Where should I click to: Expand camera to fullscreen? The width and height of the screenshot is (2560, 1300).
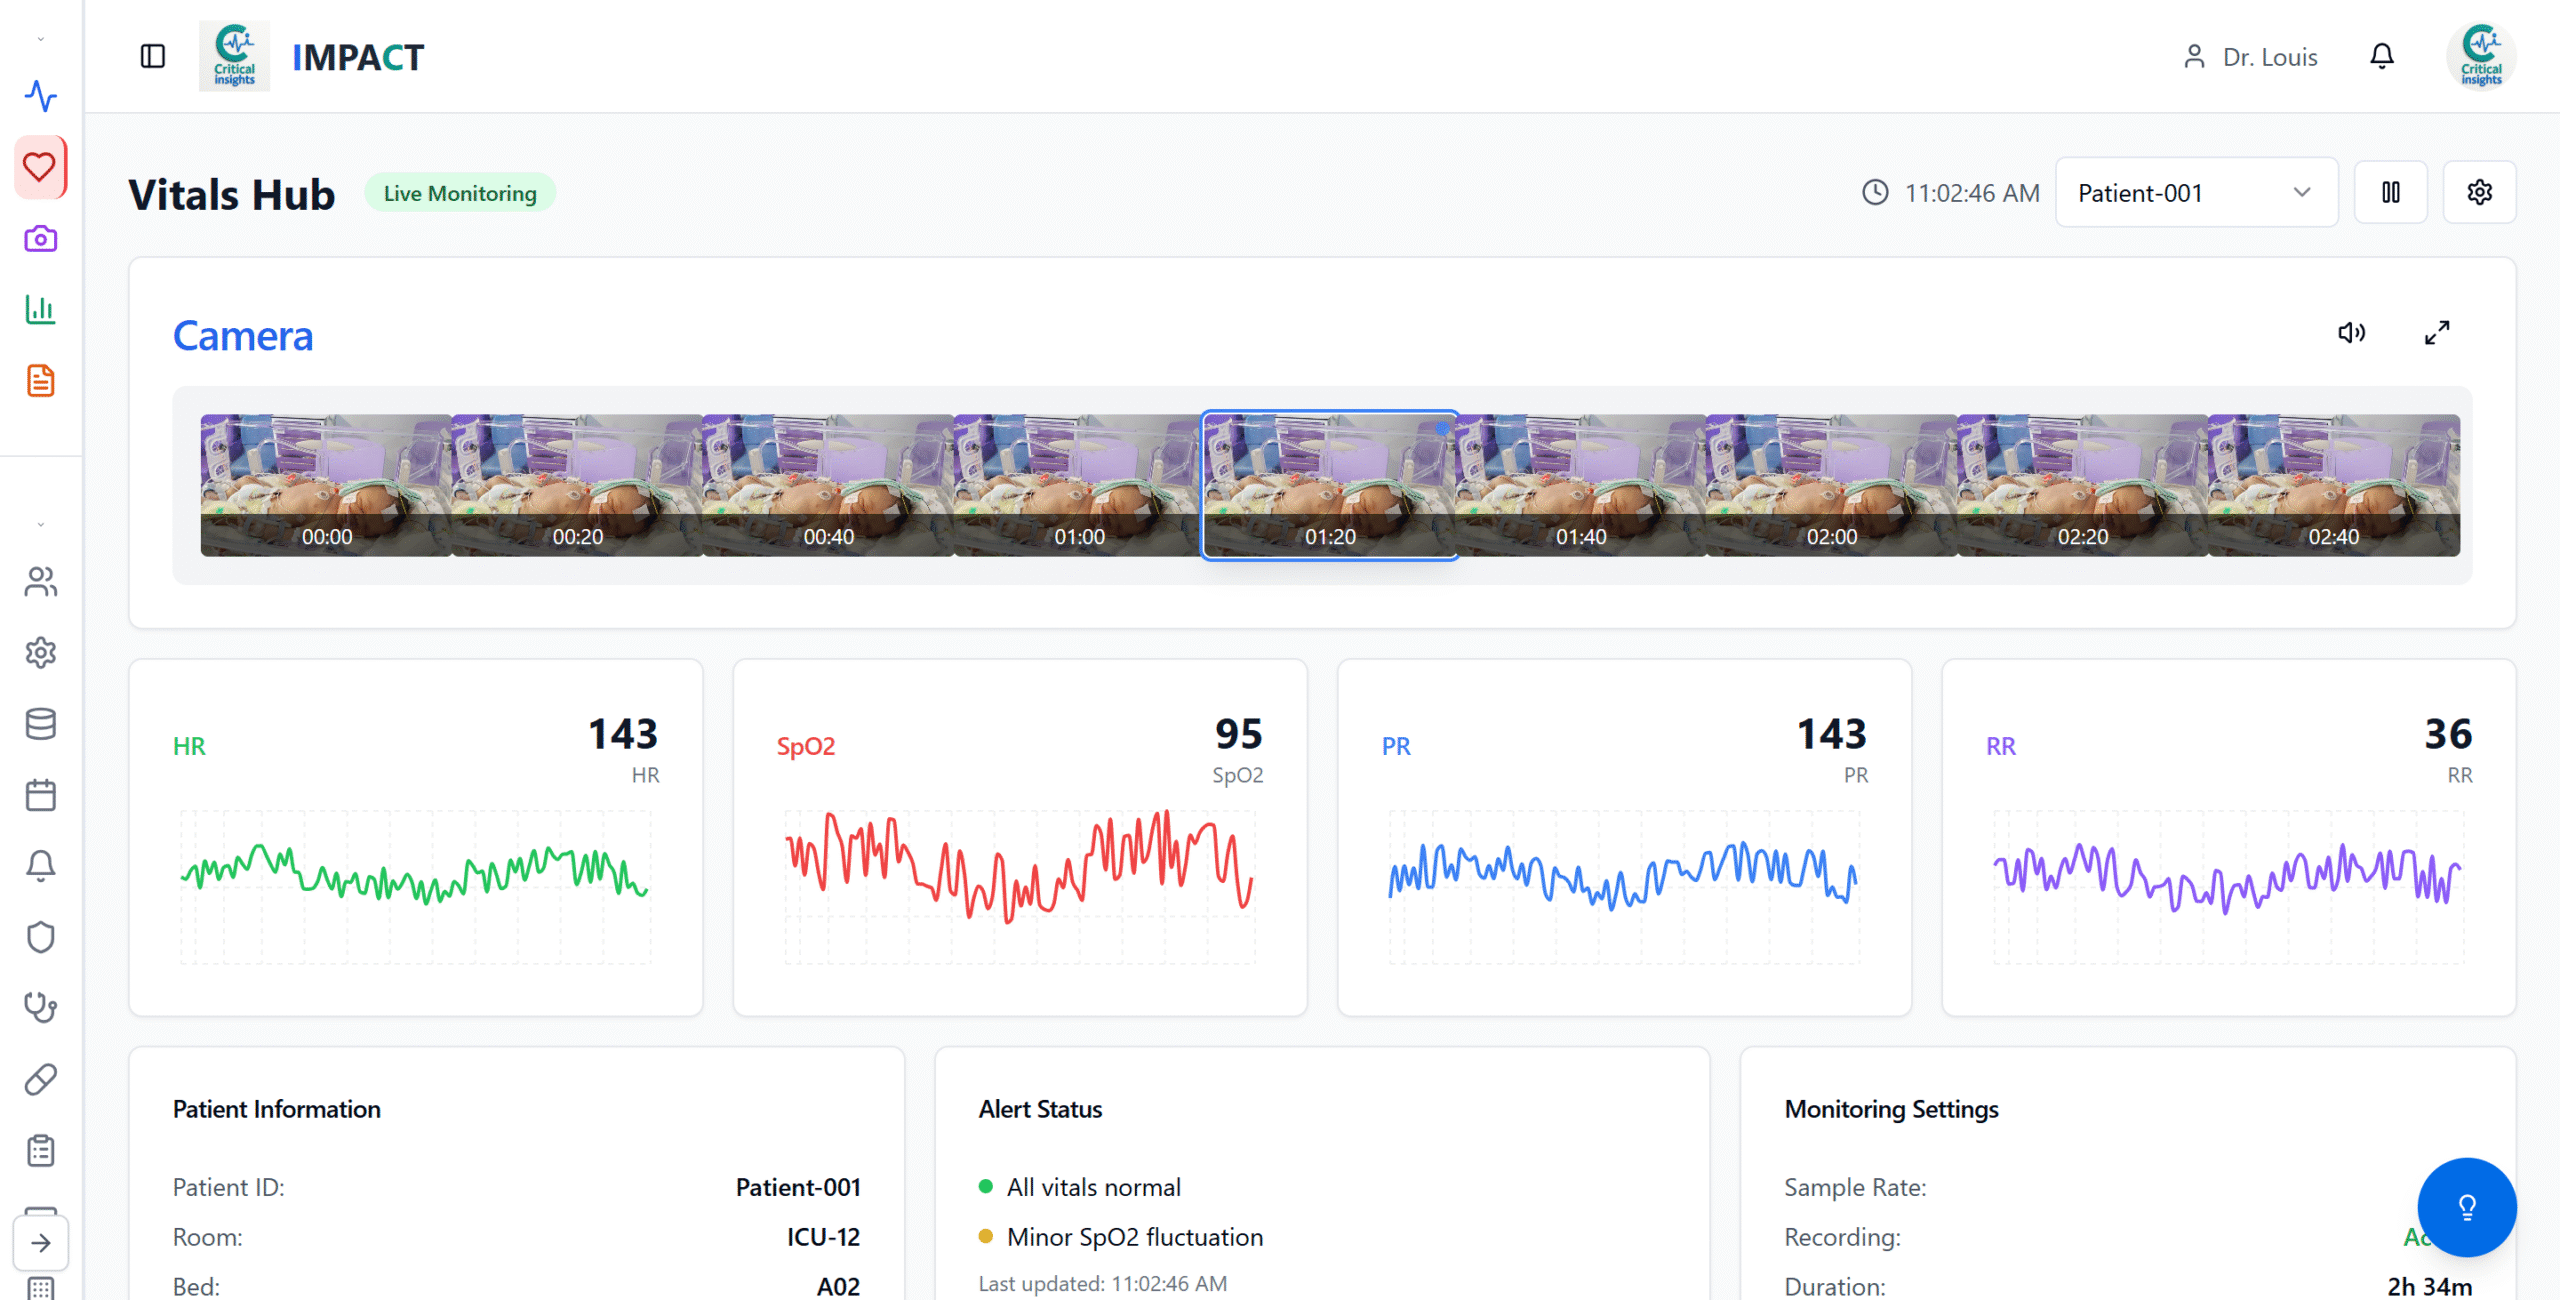tap(2437, 333)
